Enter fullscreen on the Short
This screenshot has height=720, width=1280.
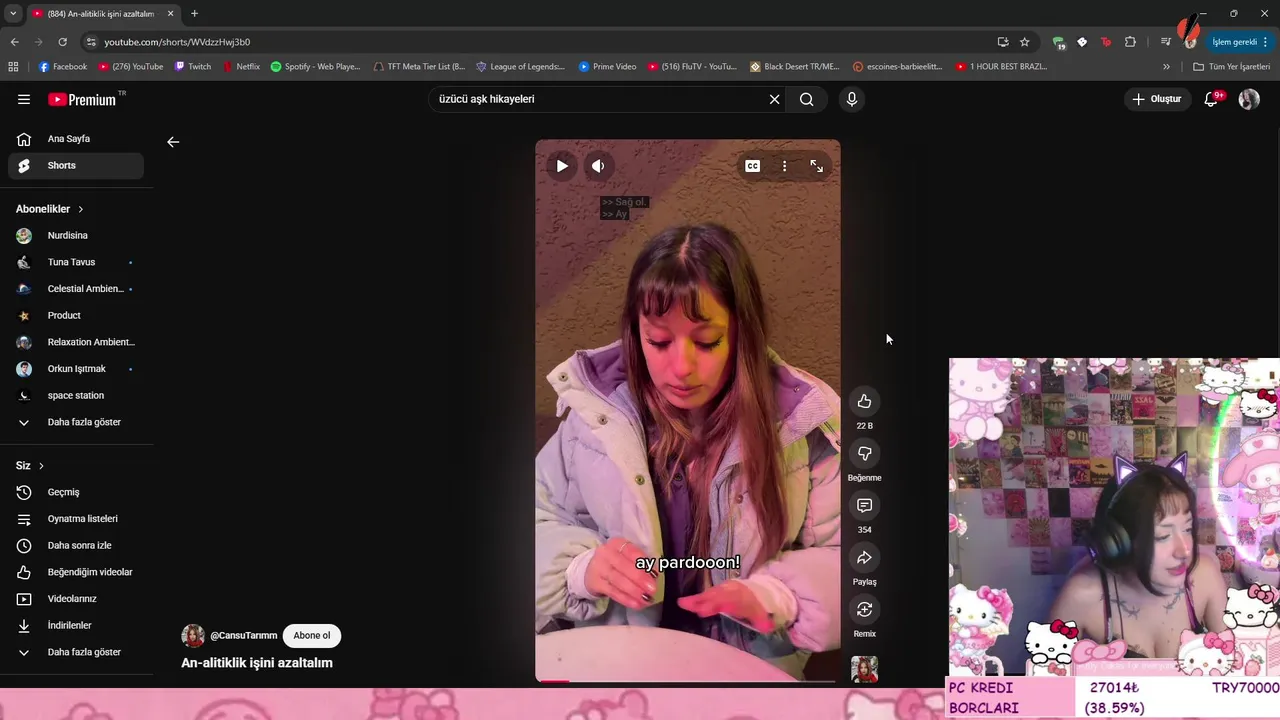click(817, 166)
